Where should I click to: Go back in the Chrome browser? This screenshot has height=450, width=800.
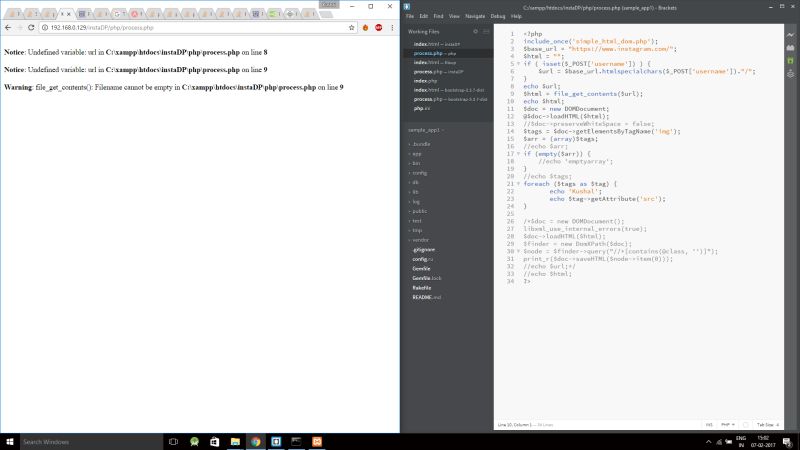8,28
